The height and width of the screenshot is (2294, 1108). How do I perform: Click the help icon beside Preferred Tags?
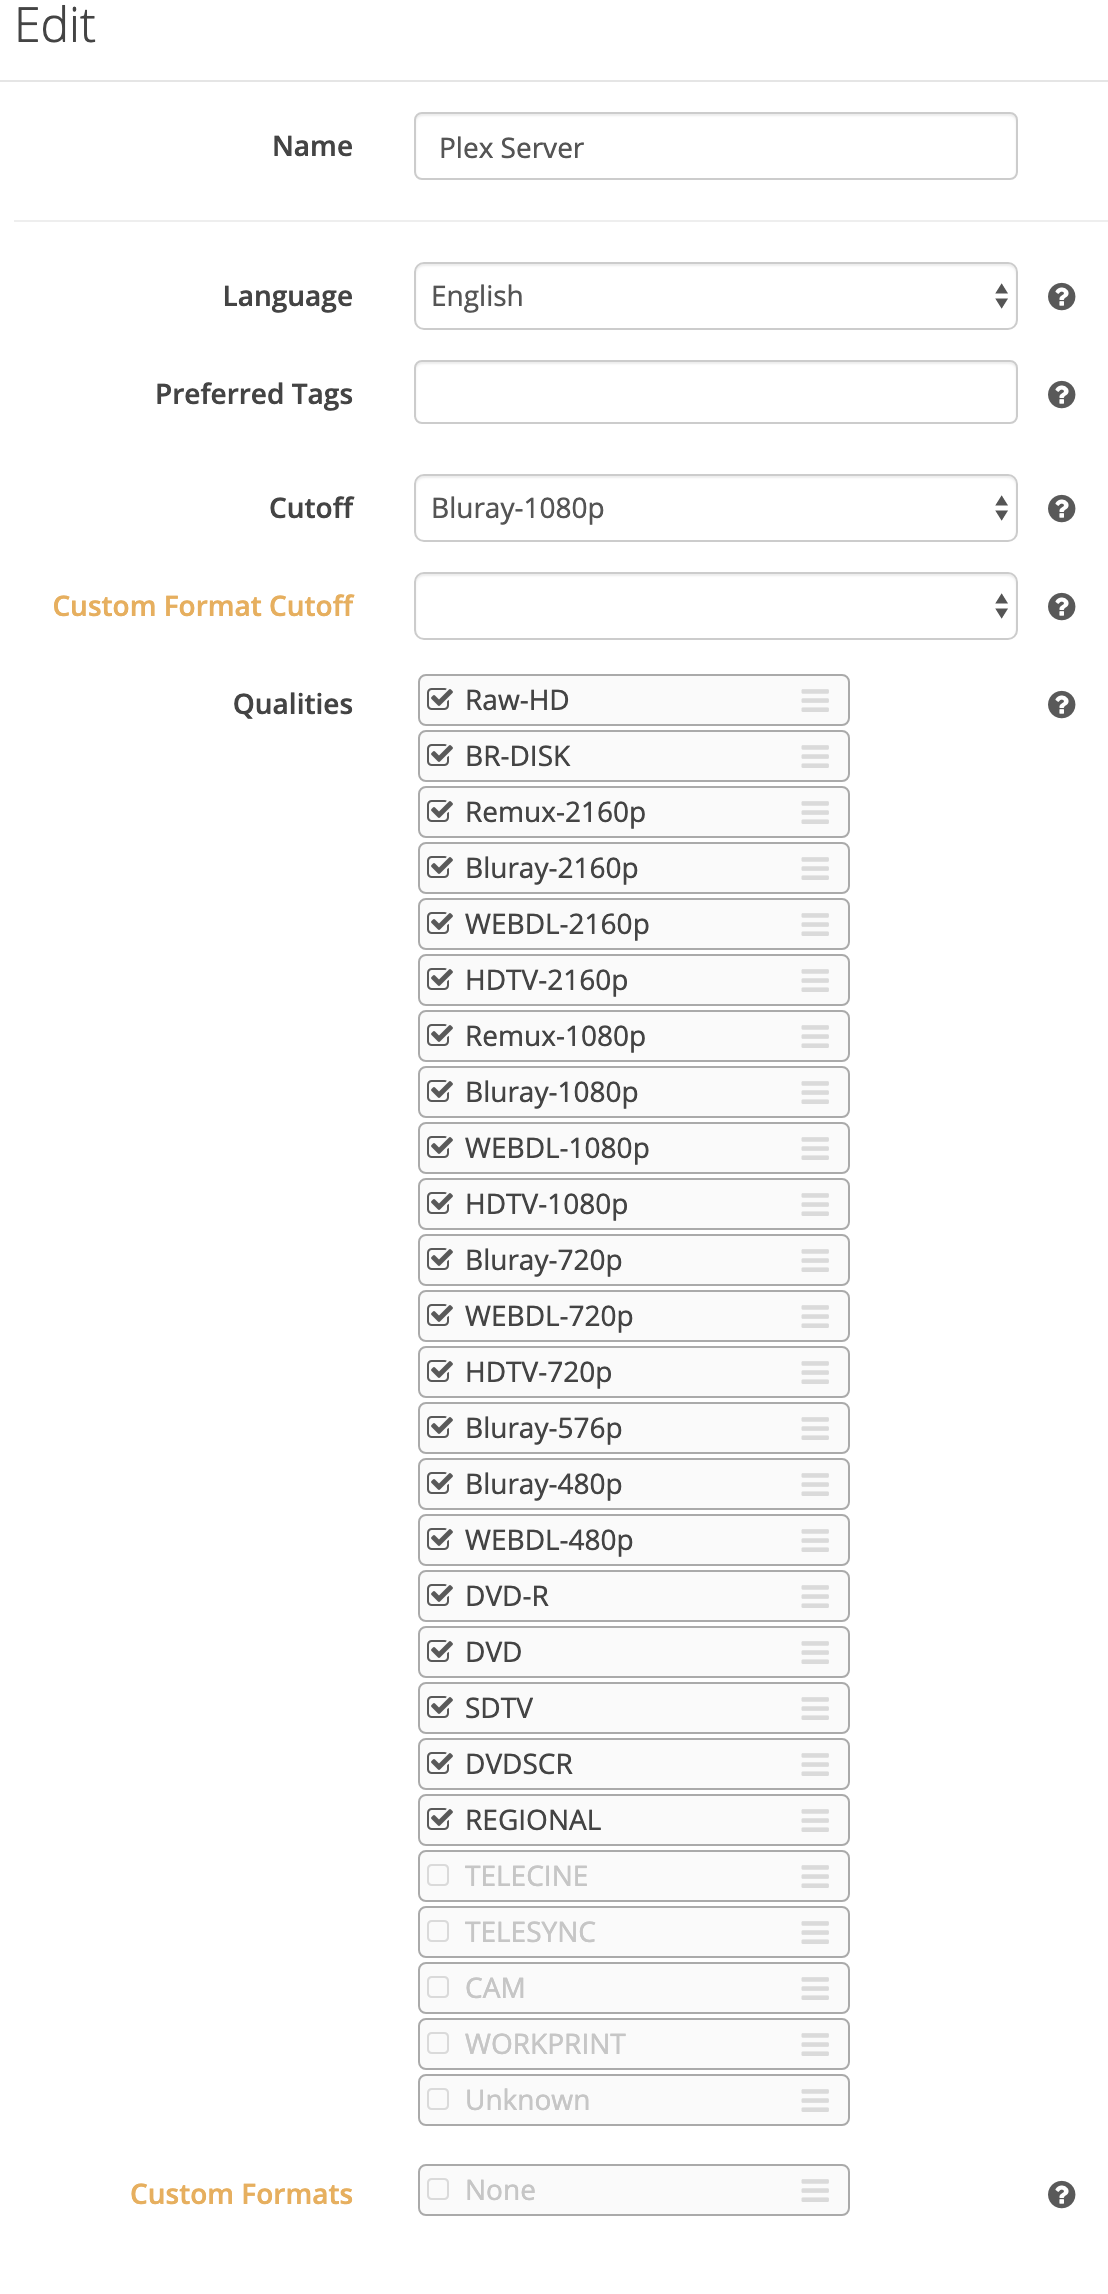[x=1062, y=392]
